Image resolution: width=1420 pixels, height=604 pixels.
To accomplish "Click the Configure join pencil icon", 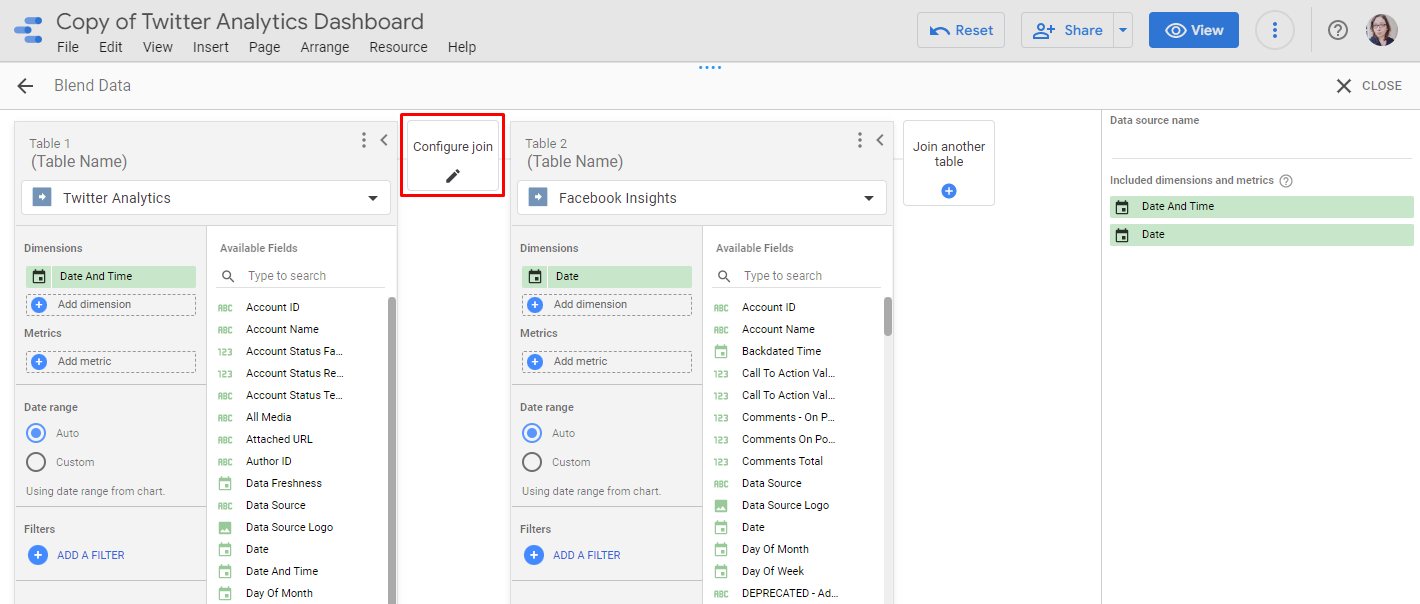I will [453, 176].
